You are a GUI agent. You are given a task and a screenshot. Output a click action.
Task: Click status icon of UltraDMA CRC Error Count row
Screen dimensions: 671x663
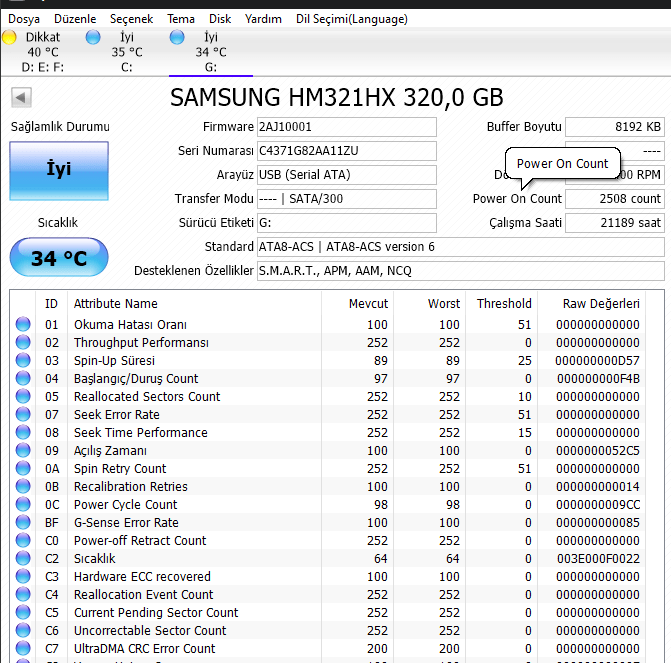coord(23,648)
